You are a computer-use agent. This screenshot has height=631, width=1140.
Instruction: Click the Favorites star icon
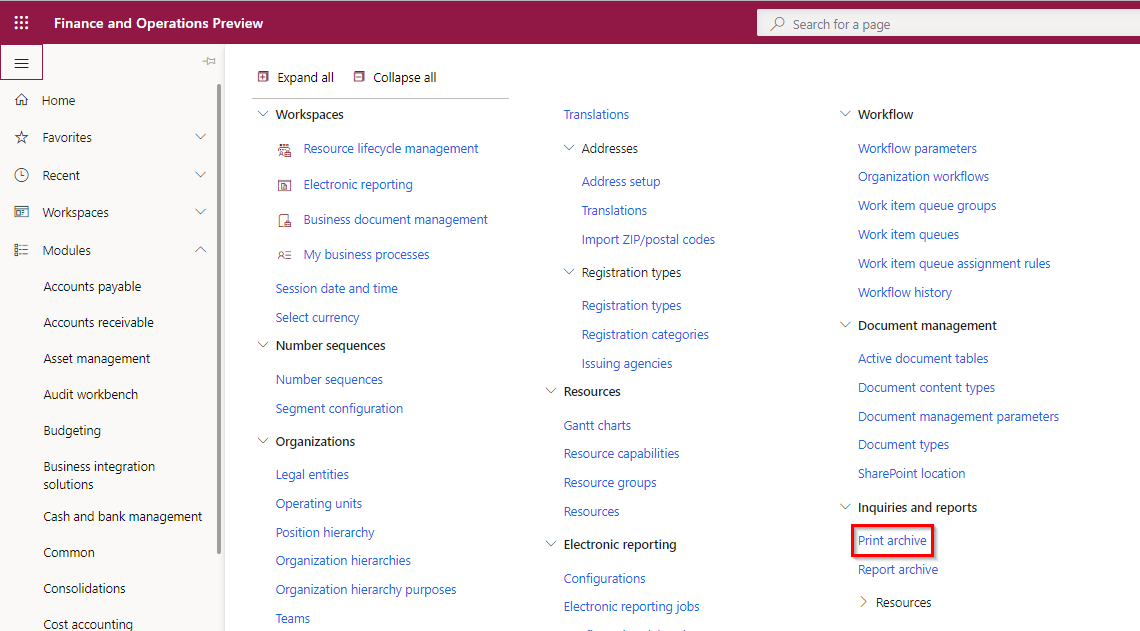coord(21,137)
